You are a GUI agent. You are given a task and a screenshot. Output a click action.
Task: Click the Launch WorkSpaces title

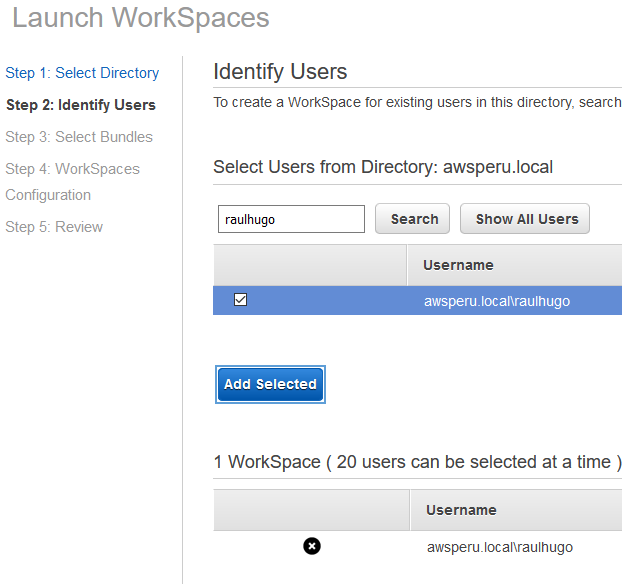pos(141,18)
